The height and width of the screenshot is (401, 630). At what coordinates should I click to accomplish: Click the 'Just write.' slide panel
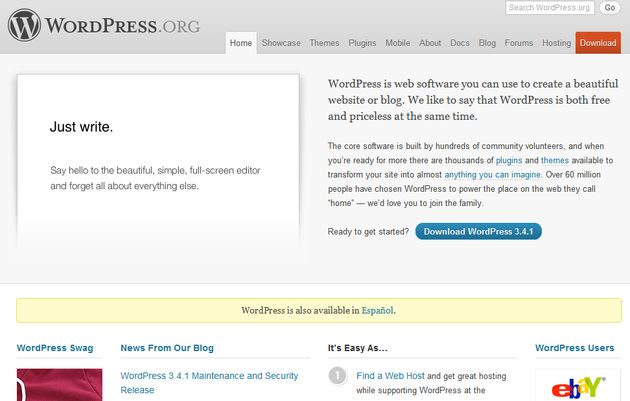pyautogui.click(x=158, y=160)
